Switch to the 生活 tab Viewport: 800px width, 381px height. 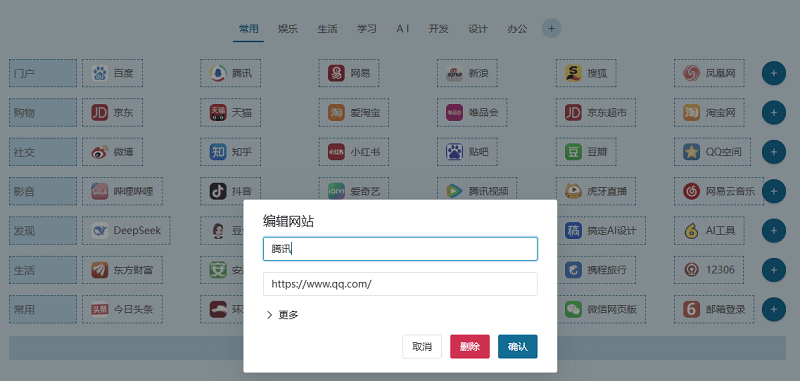point(328,29)
